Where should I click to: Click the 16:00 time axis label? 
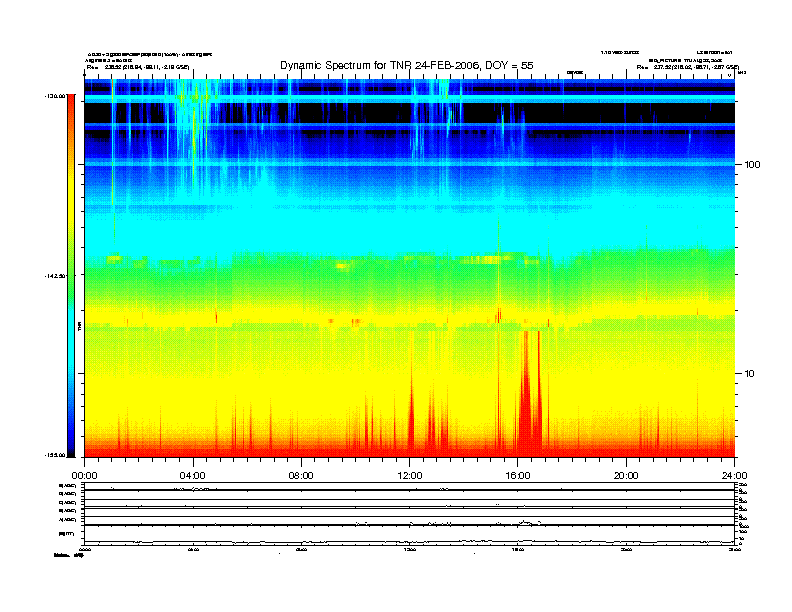pyautogui.click(x=518, y=476)
